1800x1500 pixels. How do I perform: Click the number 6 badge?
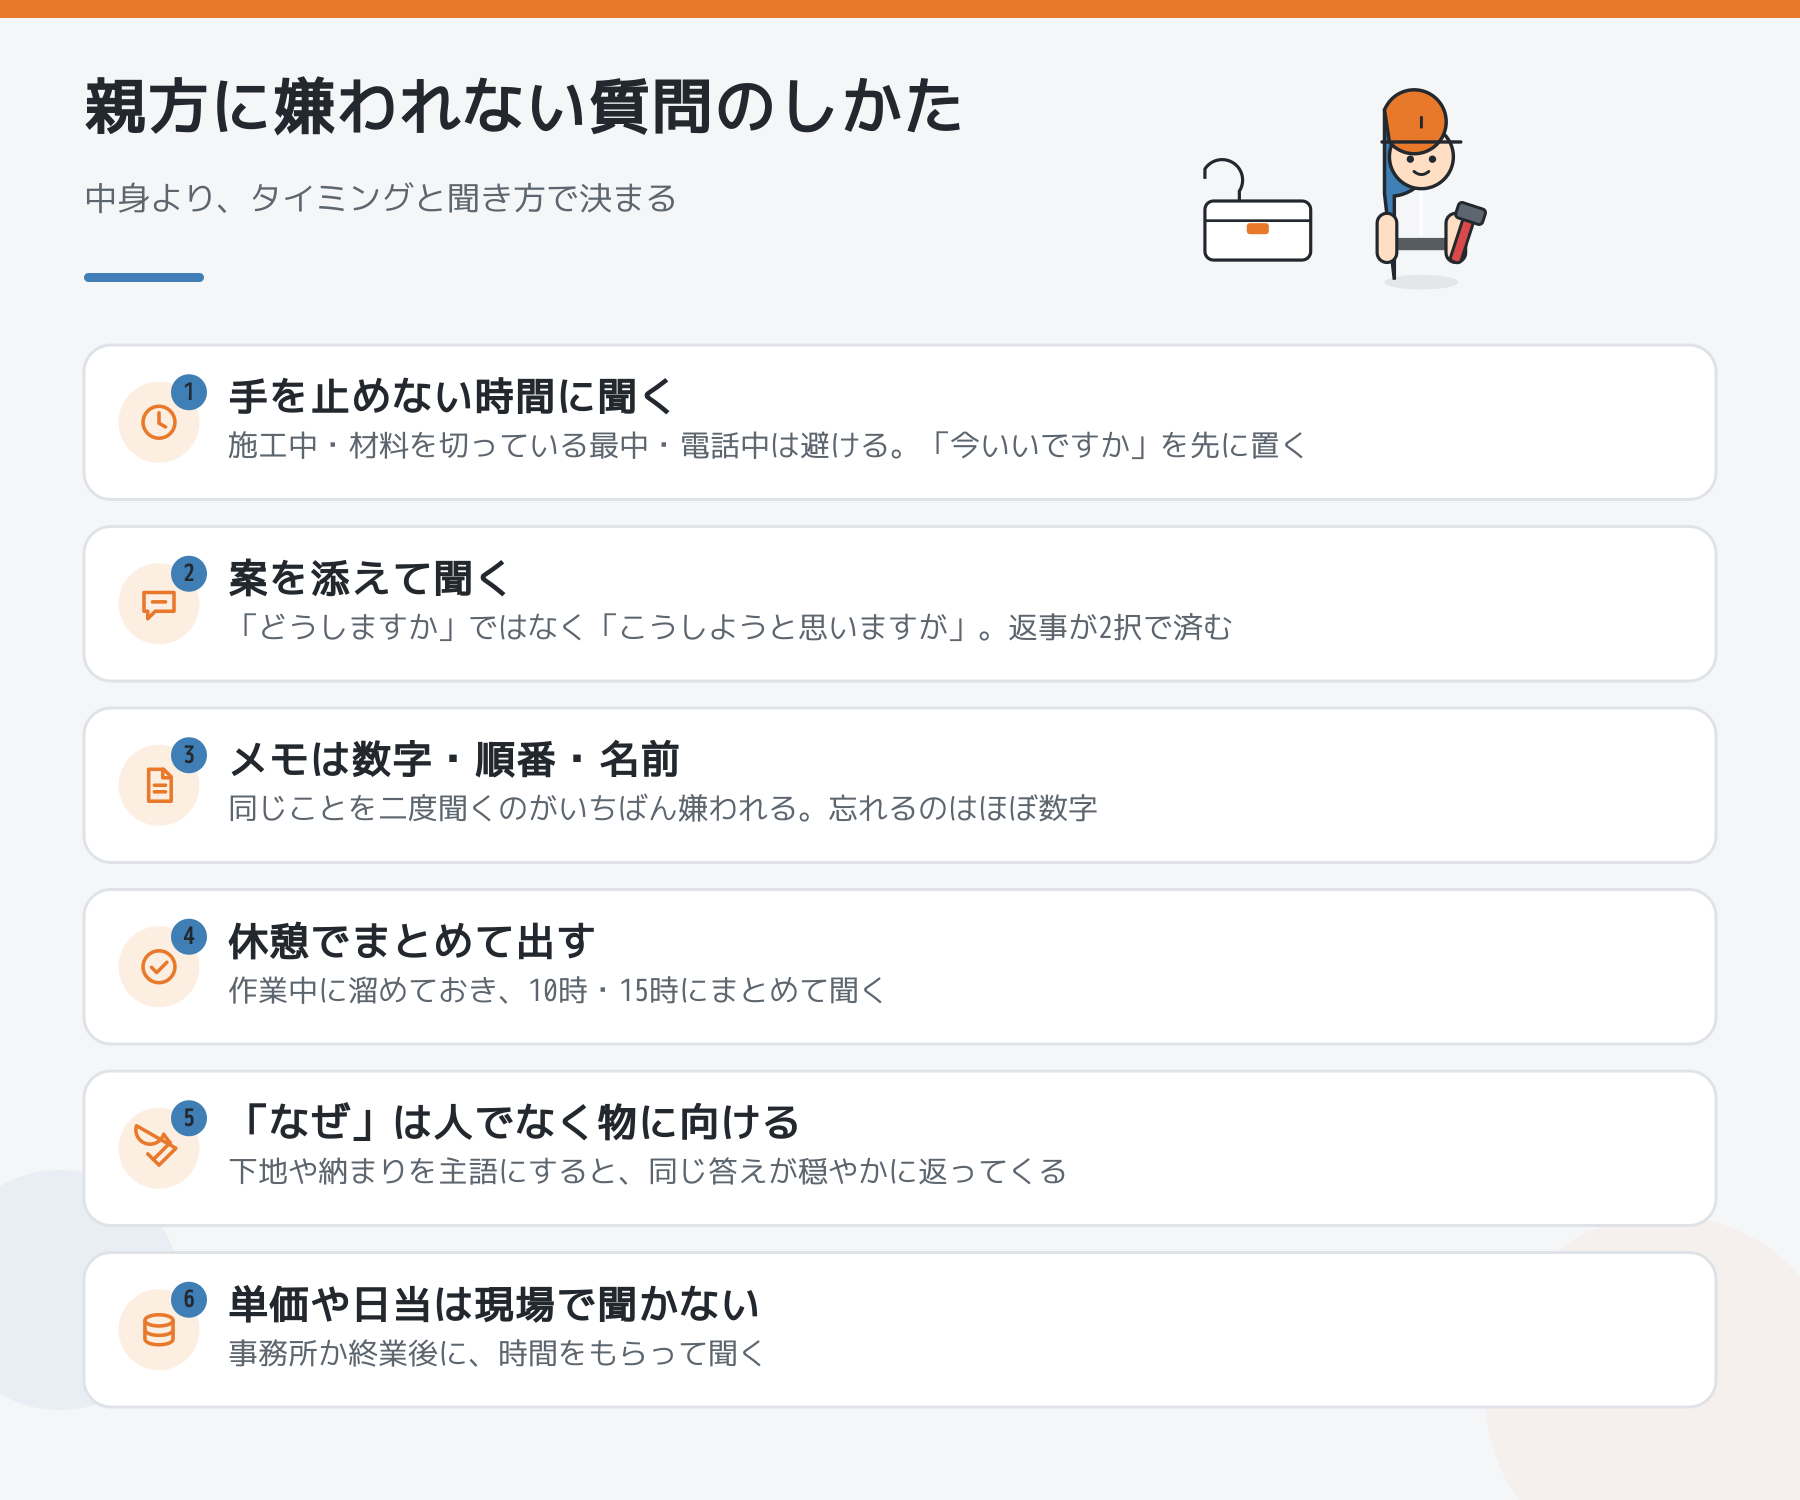[x=189, y=1300]
